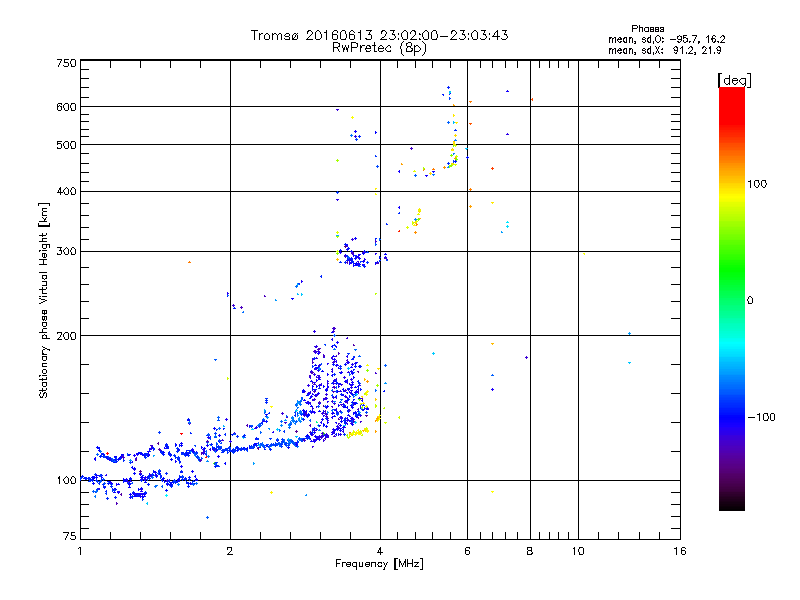Click the x-axis tick label '6'

click(467, 551)
